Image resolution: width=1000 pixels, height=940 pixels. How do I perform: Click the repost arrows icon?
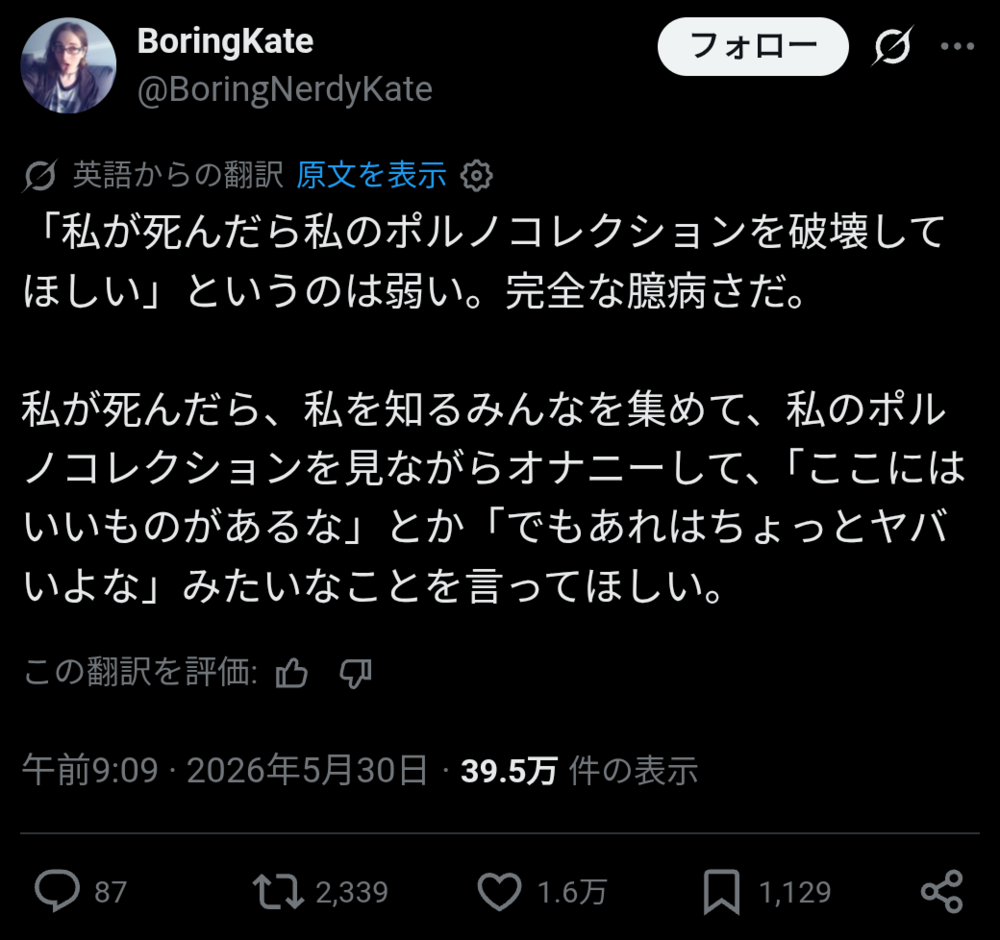tap(278, 892)
